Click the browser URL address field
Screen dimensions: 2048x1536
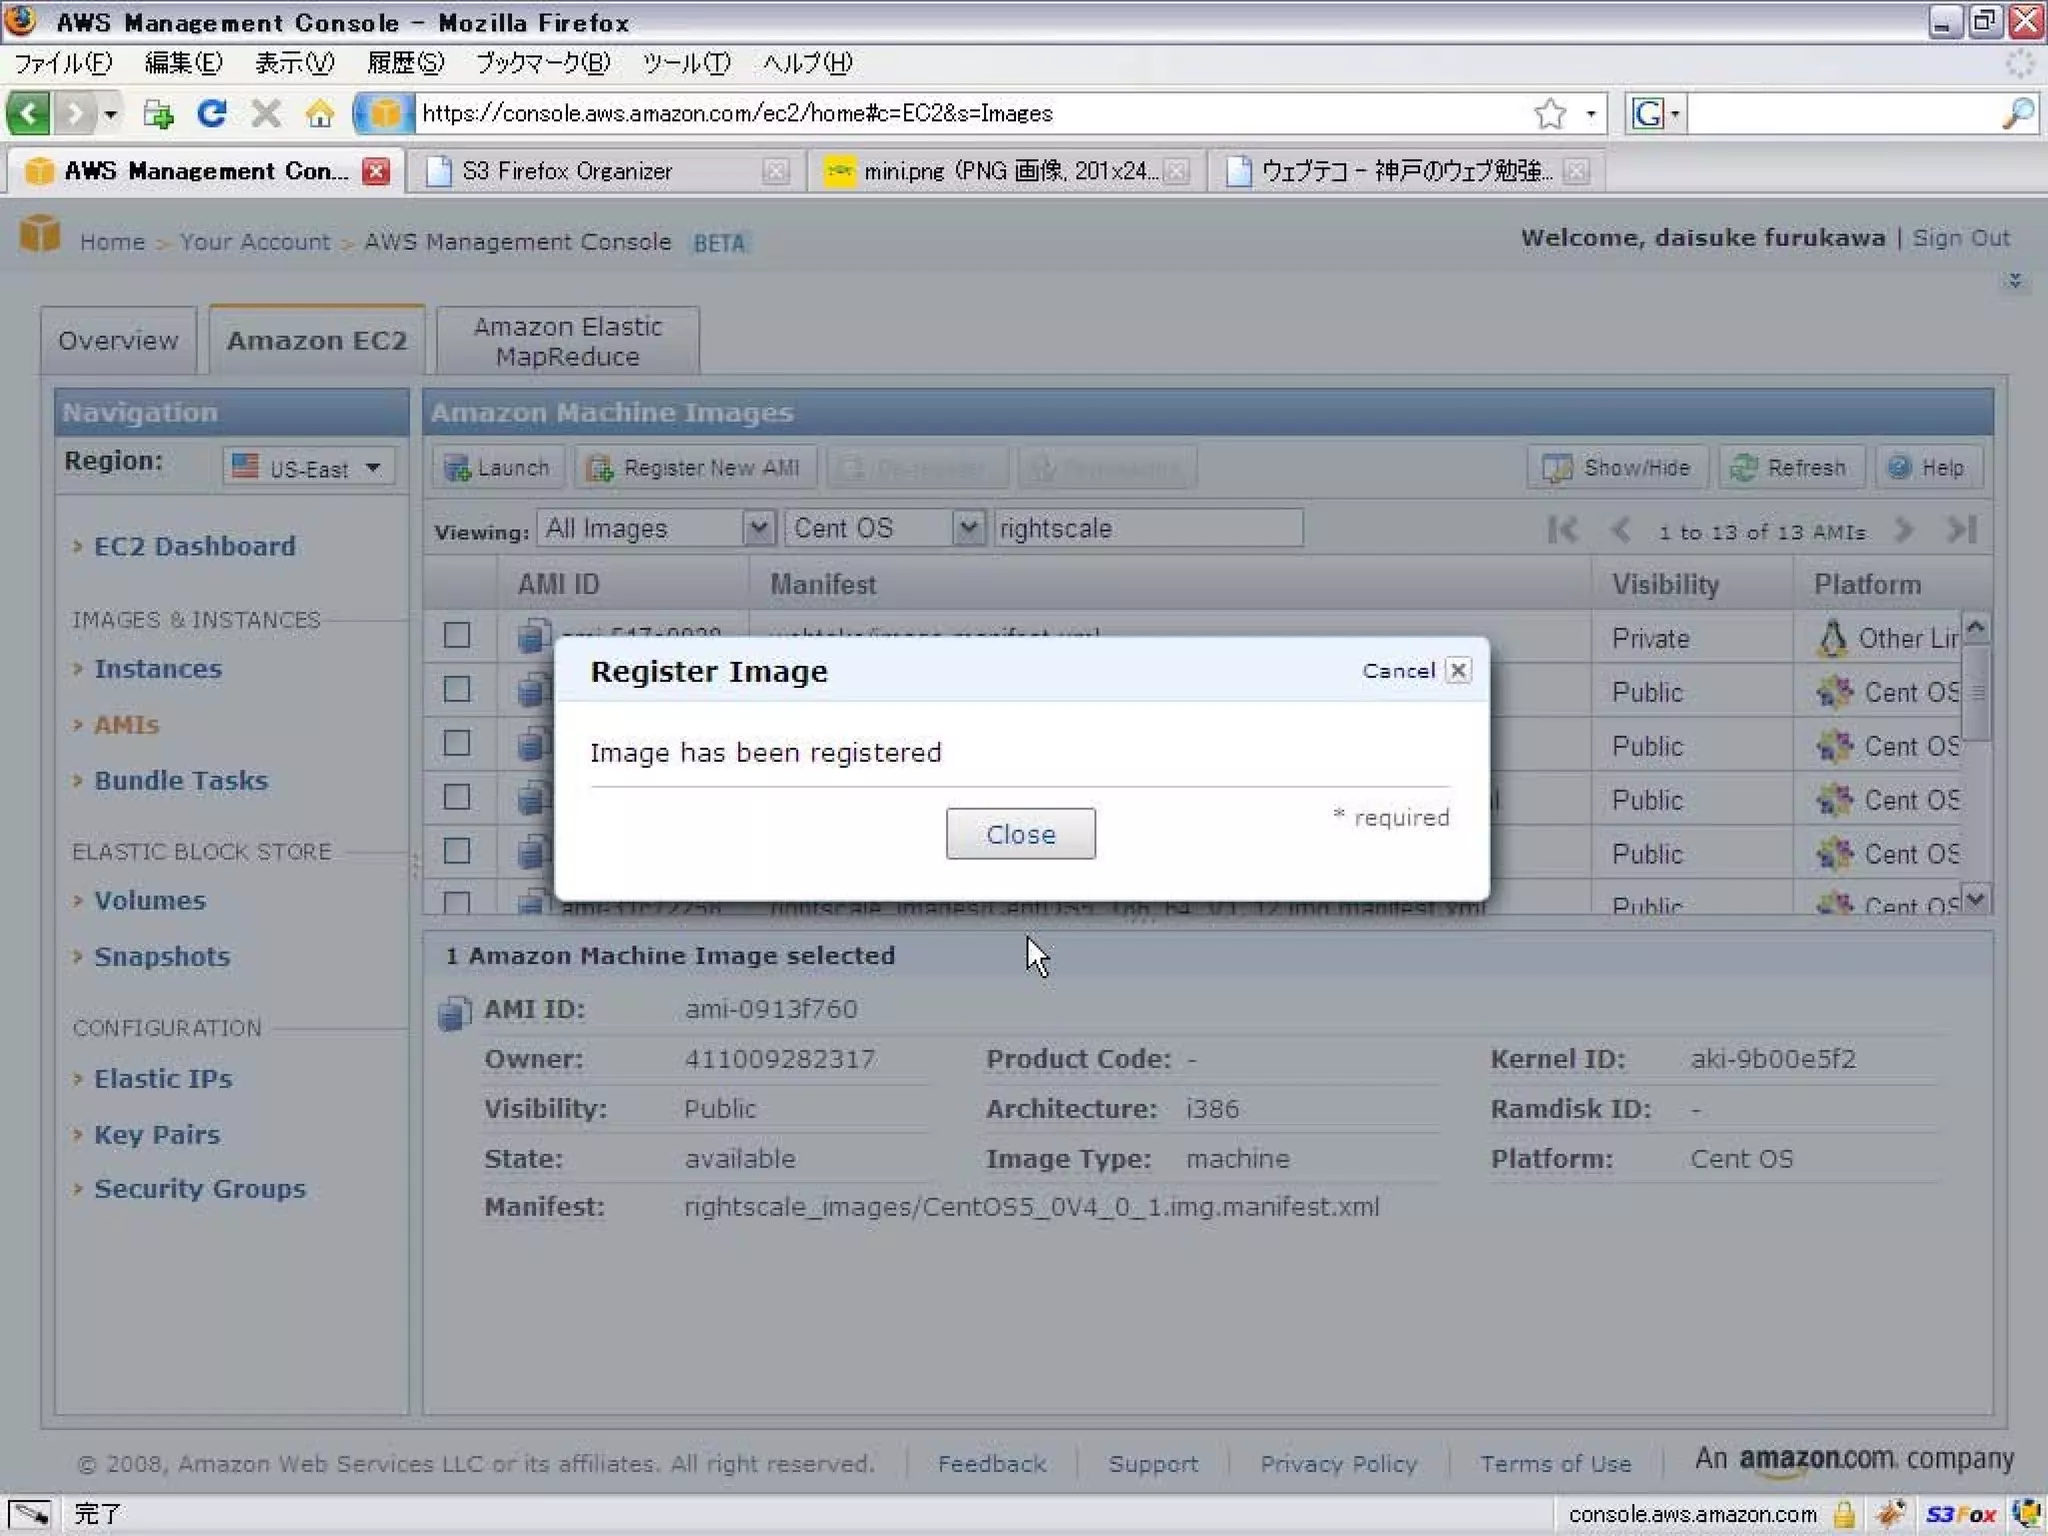pyautogui.click(x=970, y=113)
